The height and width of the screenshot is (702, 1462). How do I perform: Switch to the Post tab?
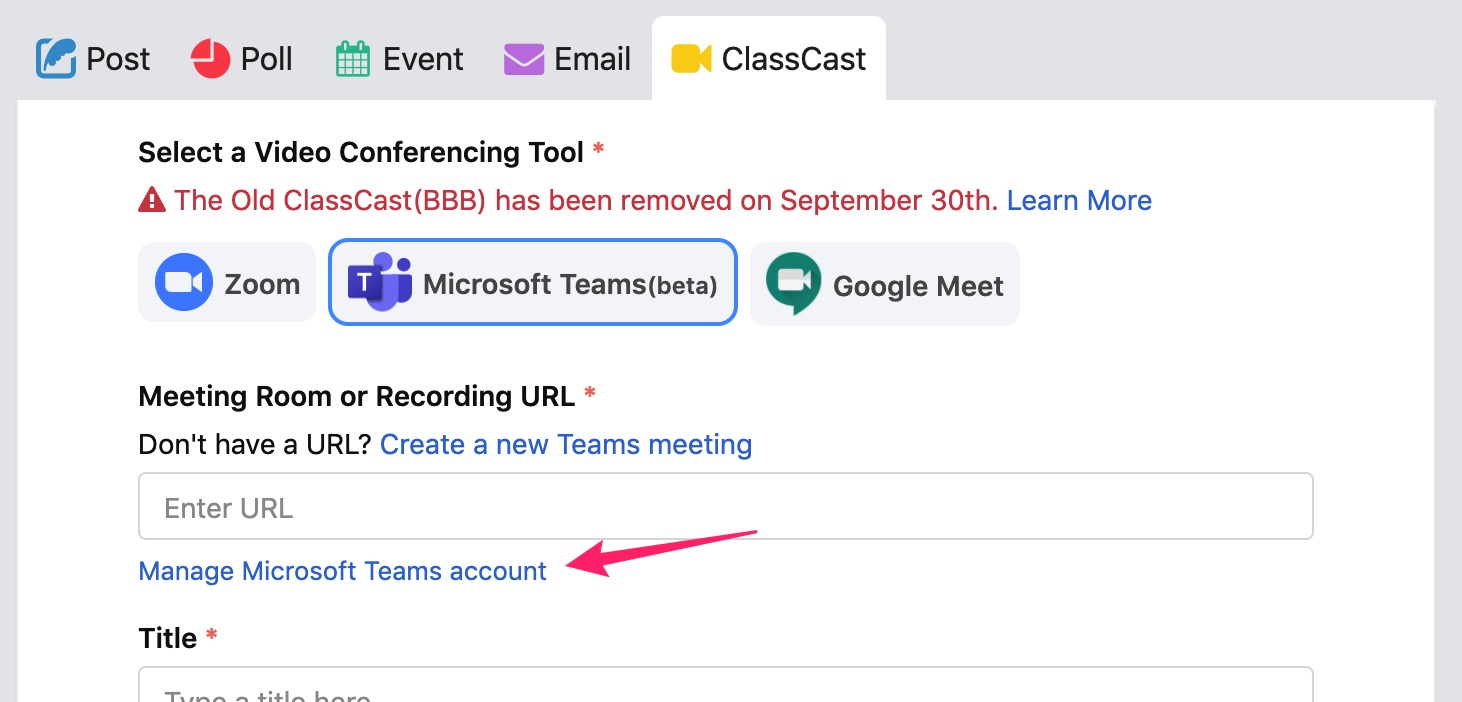[93, 59]
